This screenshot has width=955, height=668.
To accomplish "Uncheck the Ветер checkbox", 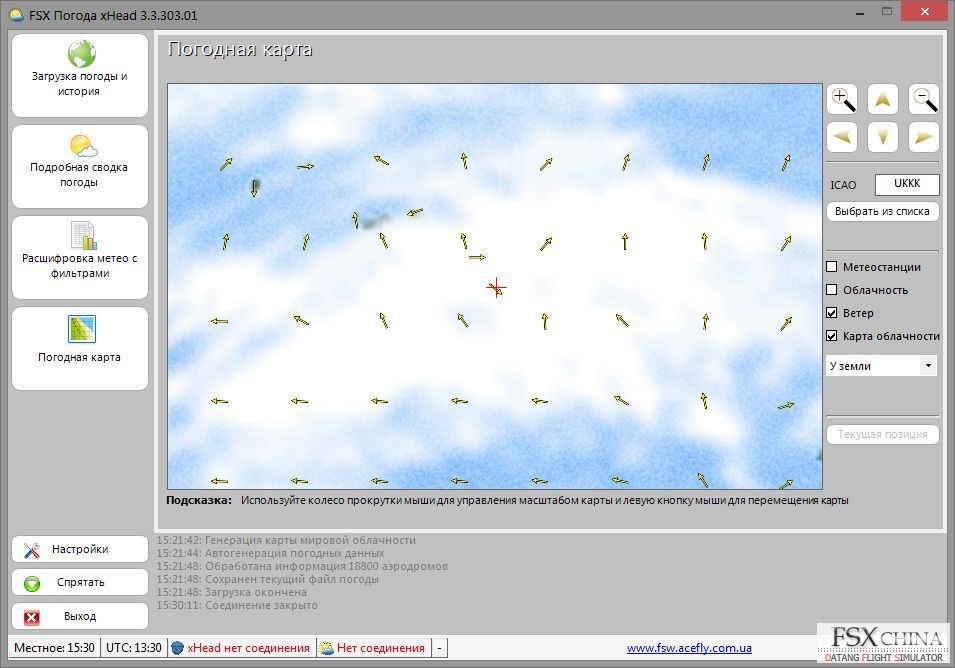I will tap(831, 313).
